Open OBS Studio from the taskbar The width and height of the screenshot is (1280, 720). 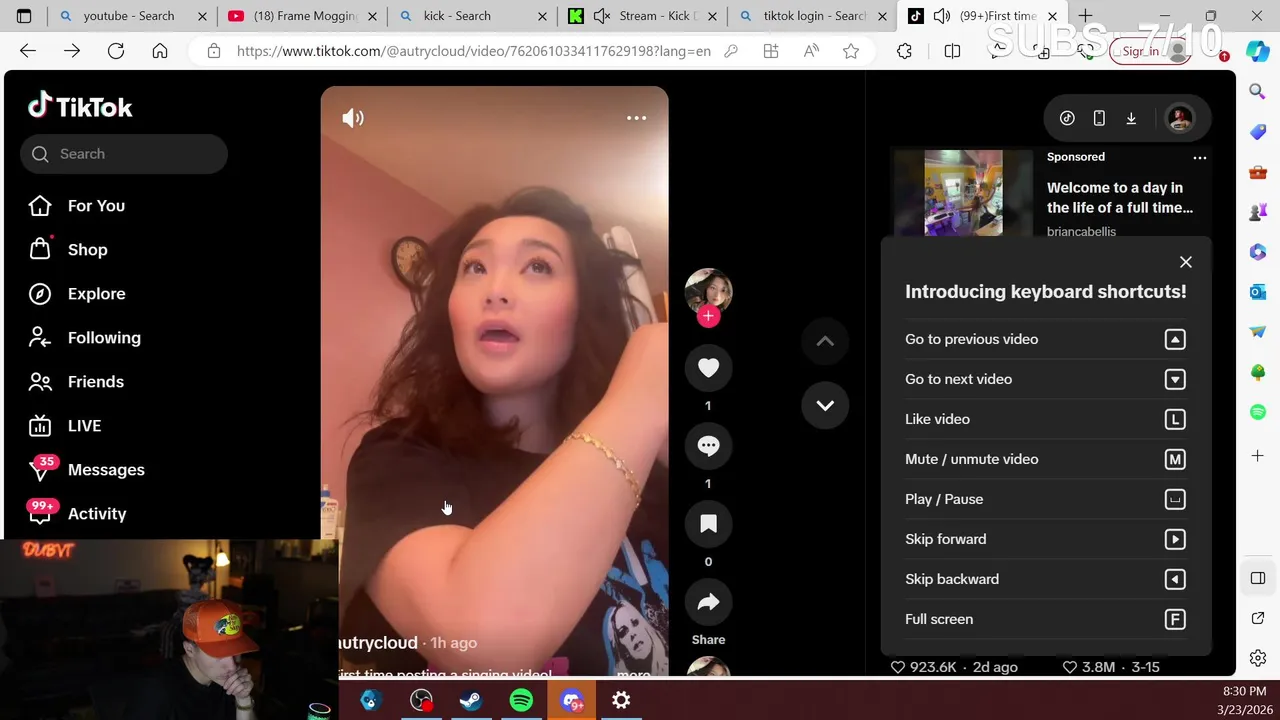click(421, 701)
